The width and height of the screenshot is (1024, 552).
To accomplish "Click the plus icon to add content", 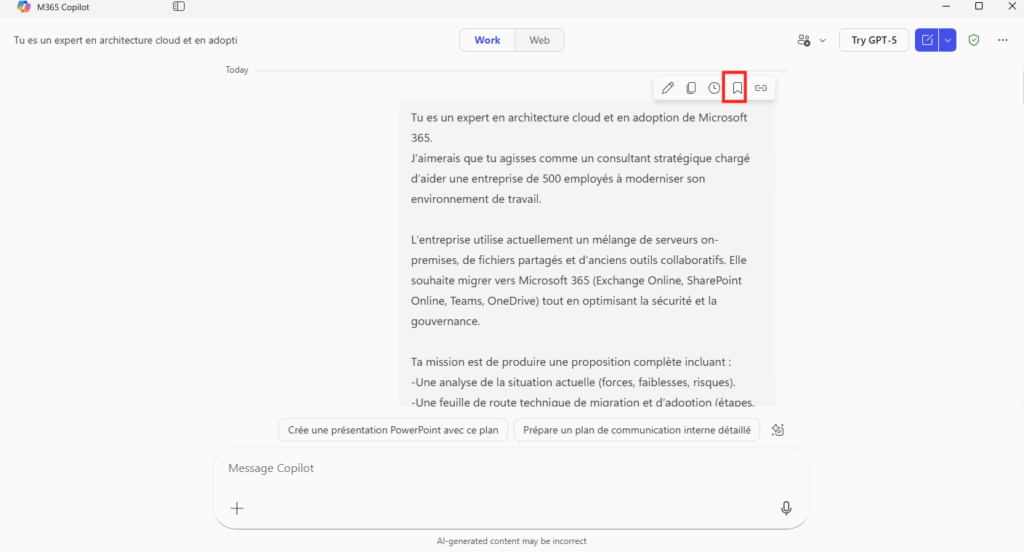I will (x=237, y=508).
